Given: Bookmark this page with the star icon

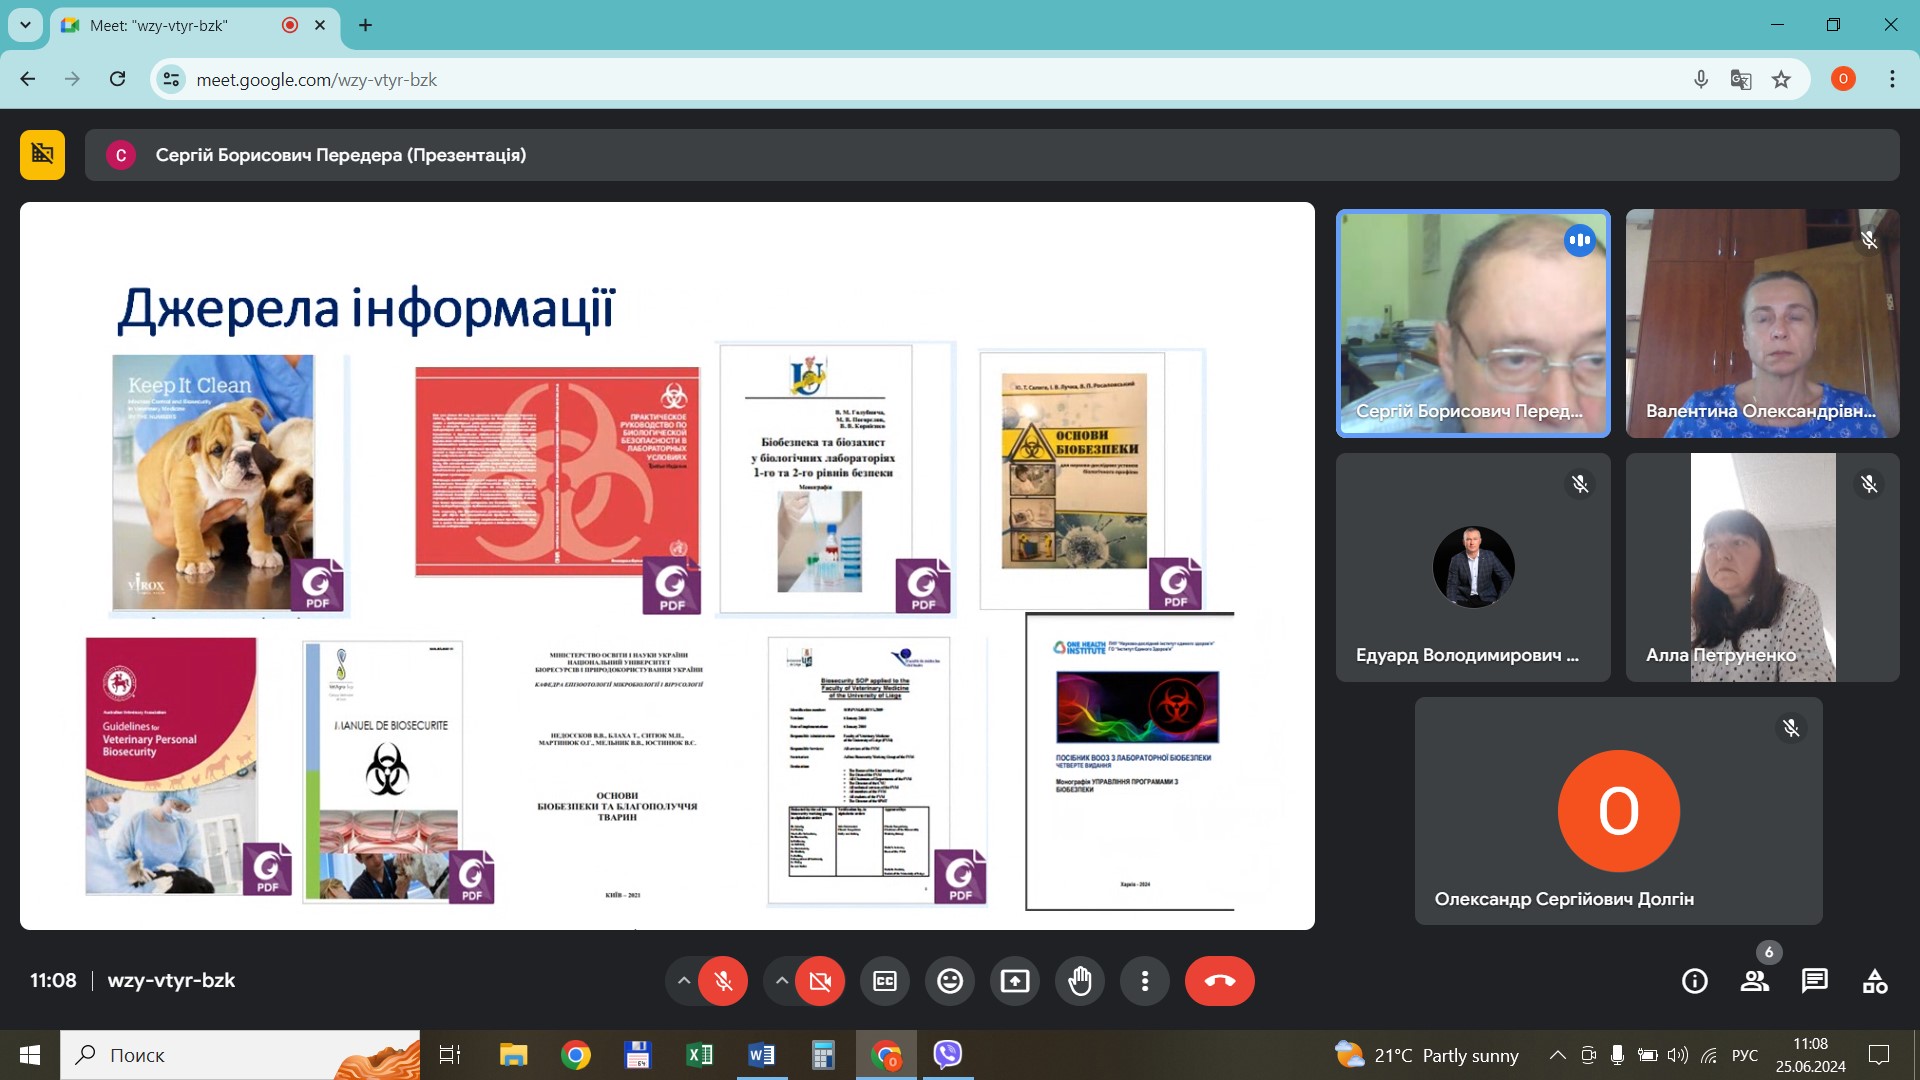Looking at the screenshot, I should [x=1781, y=79].
